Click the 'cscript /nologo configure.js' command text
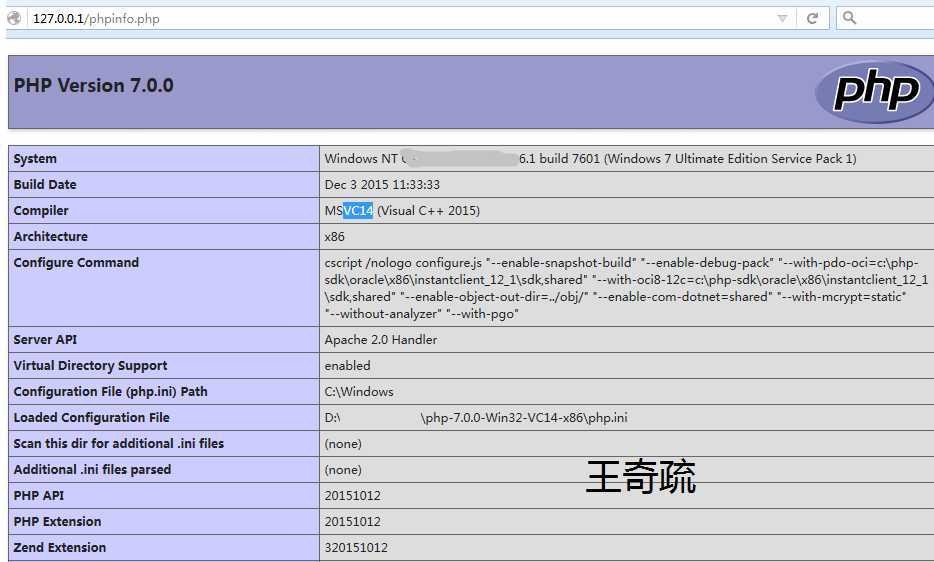The width and height of the screenshot is (934, 562). click(403, 263)
